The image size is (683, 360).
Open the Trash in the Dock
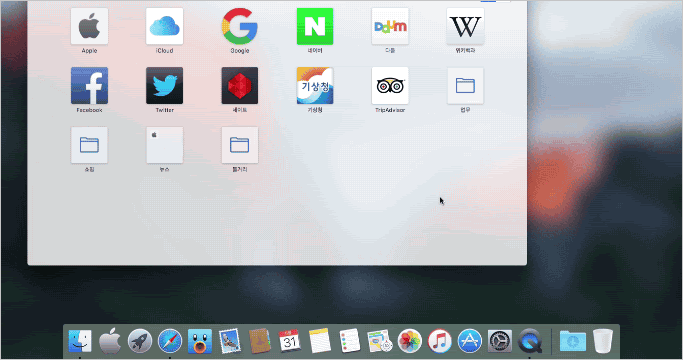pos(603,341)
